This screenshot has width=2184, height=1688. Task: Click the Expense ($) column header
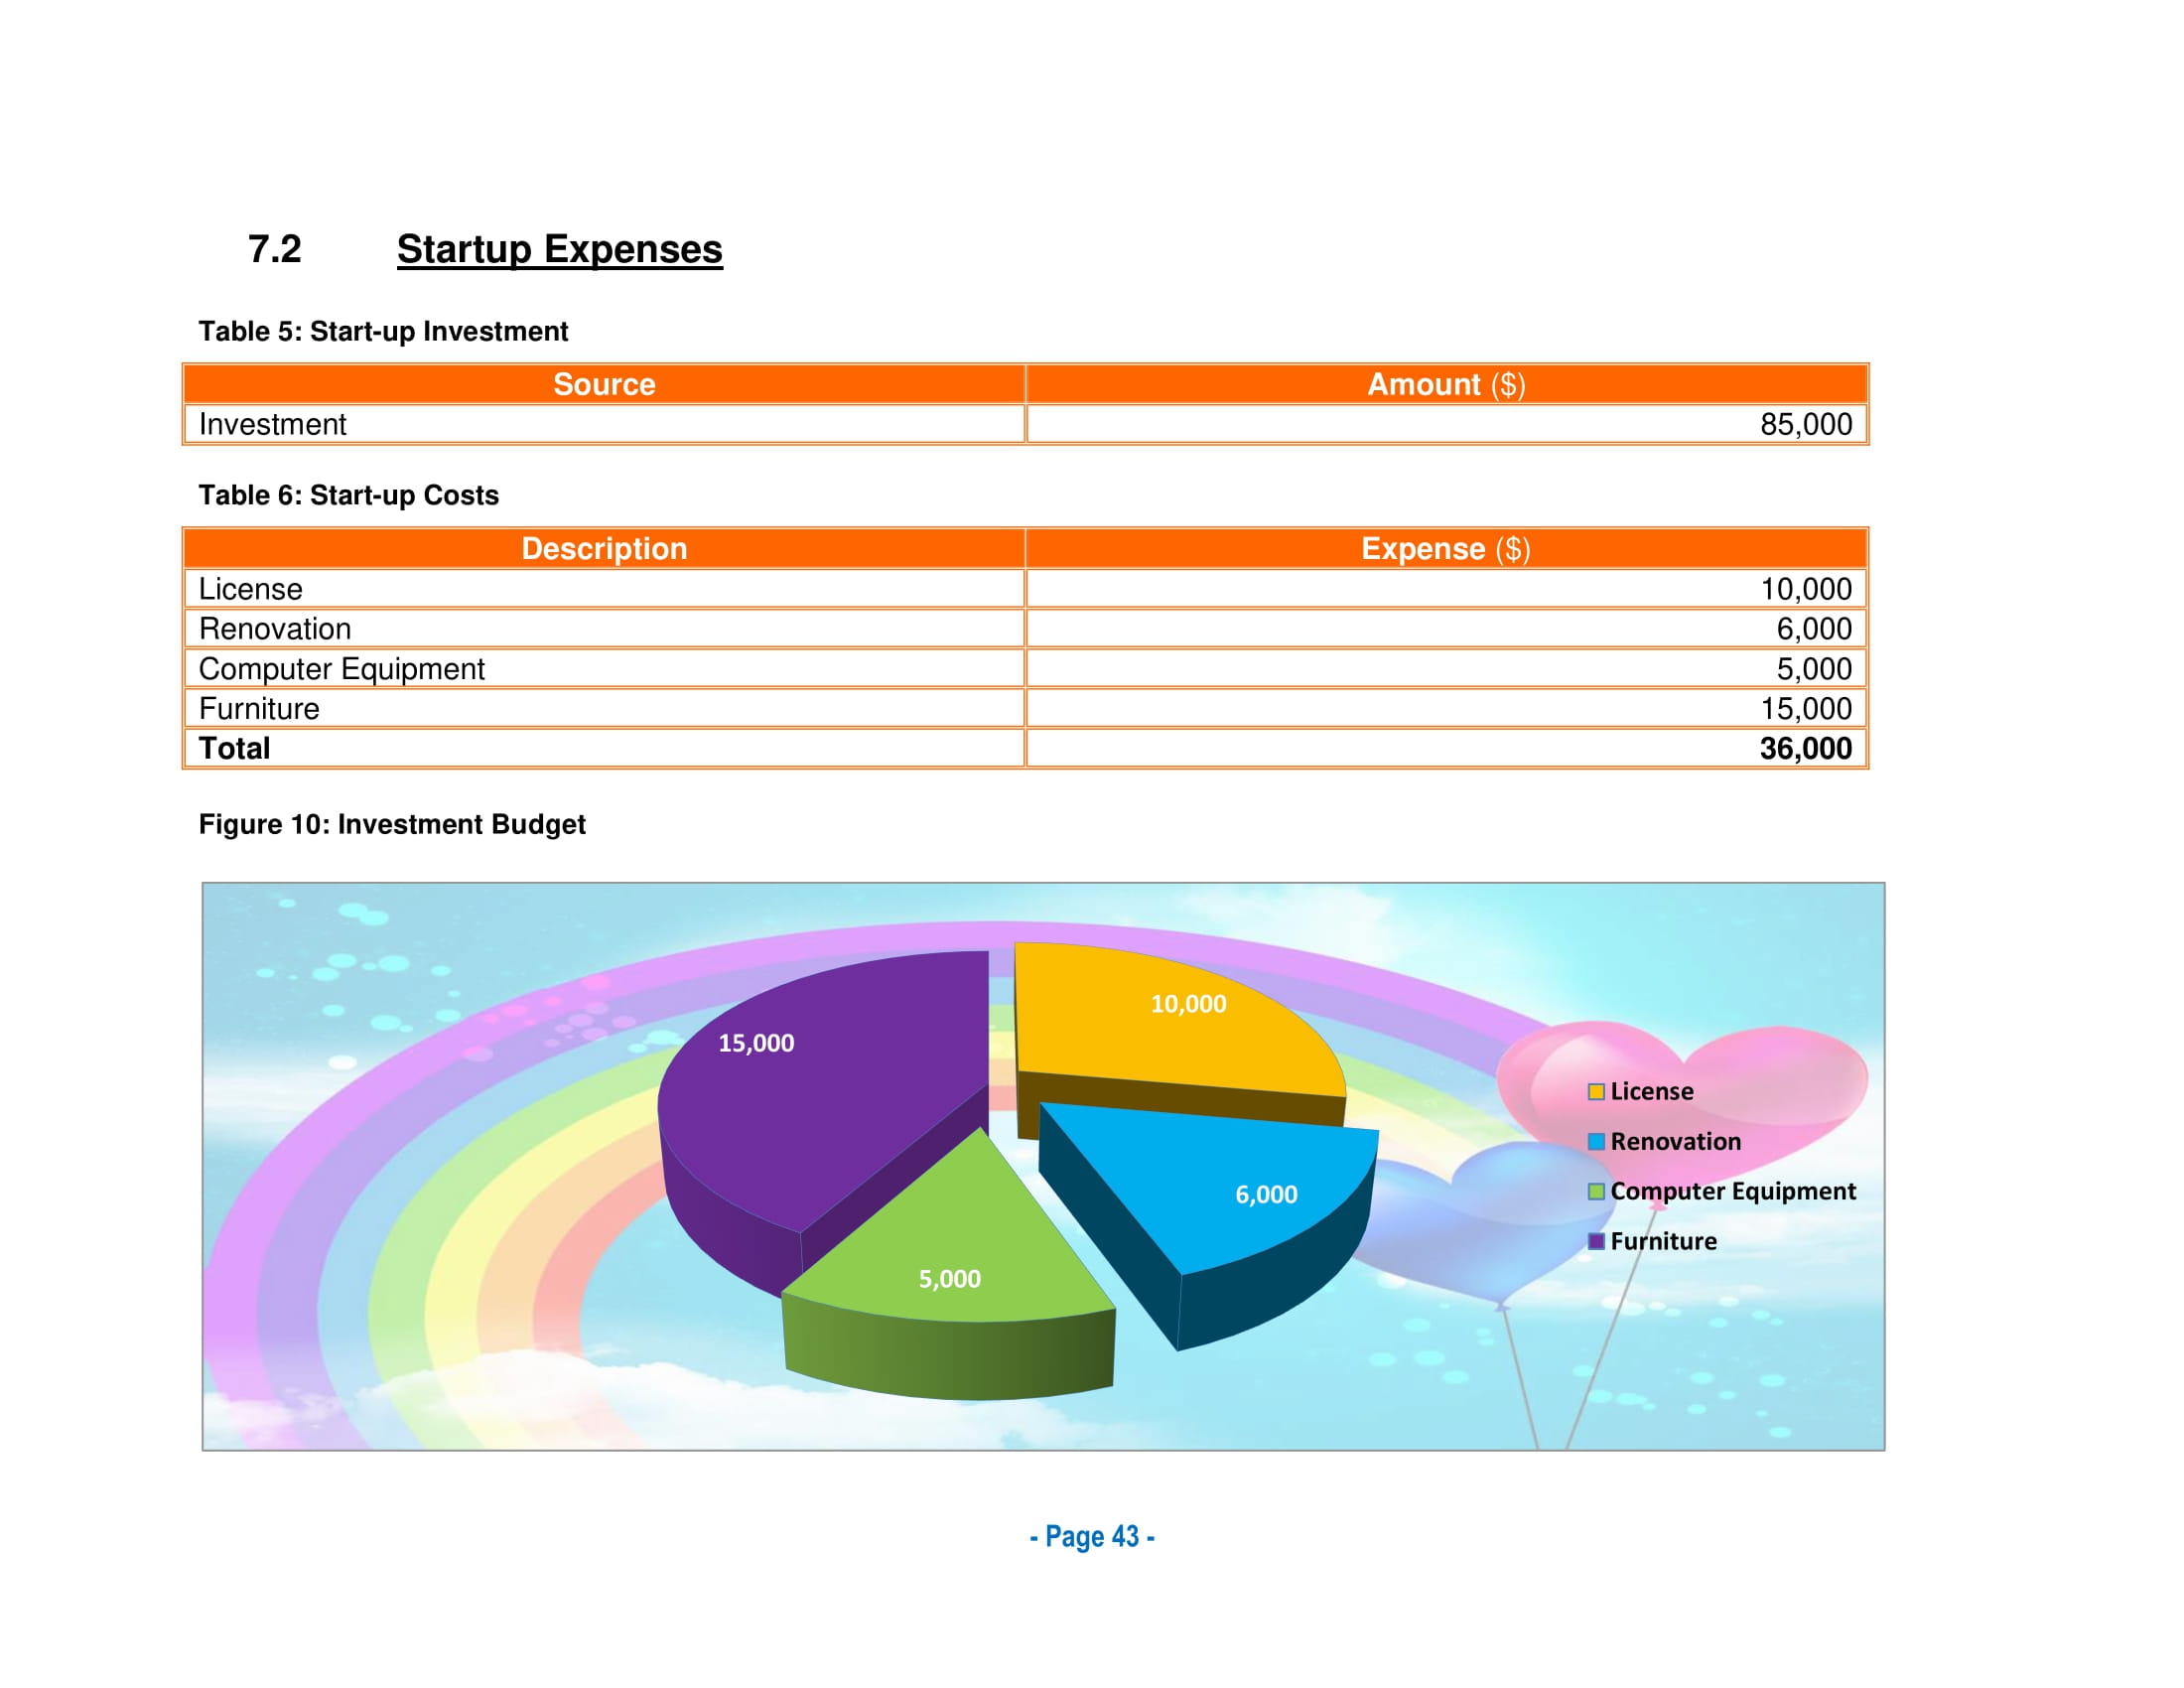1445,549
